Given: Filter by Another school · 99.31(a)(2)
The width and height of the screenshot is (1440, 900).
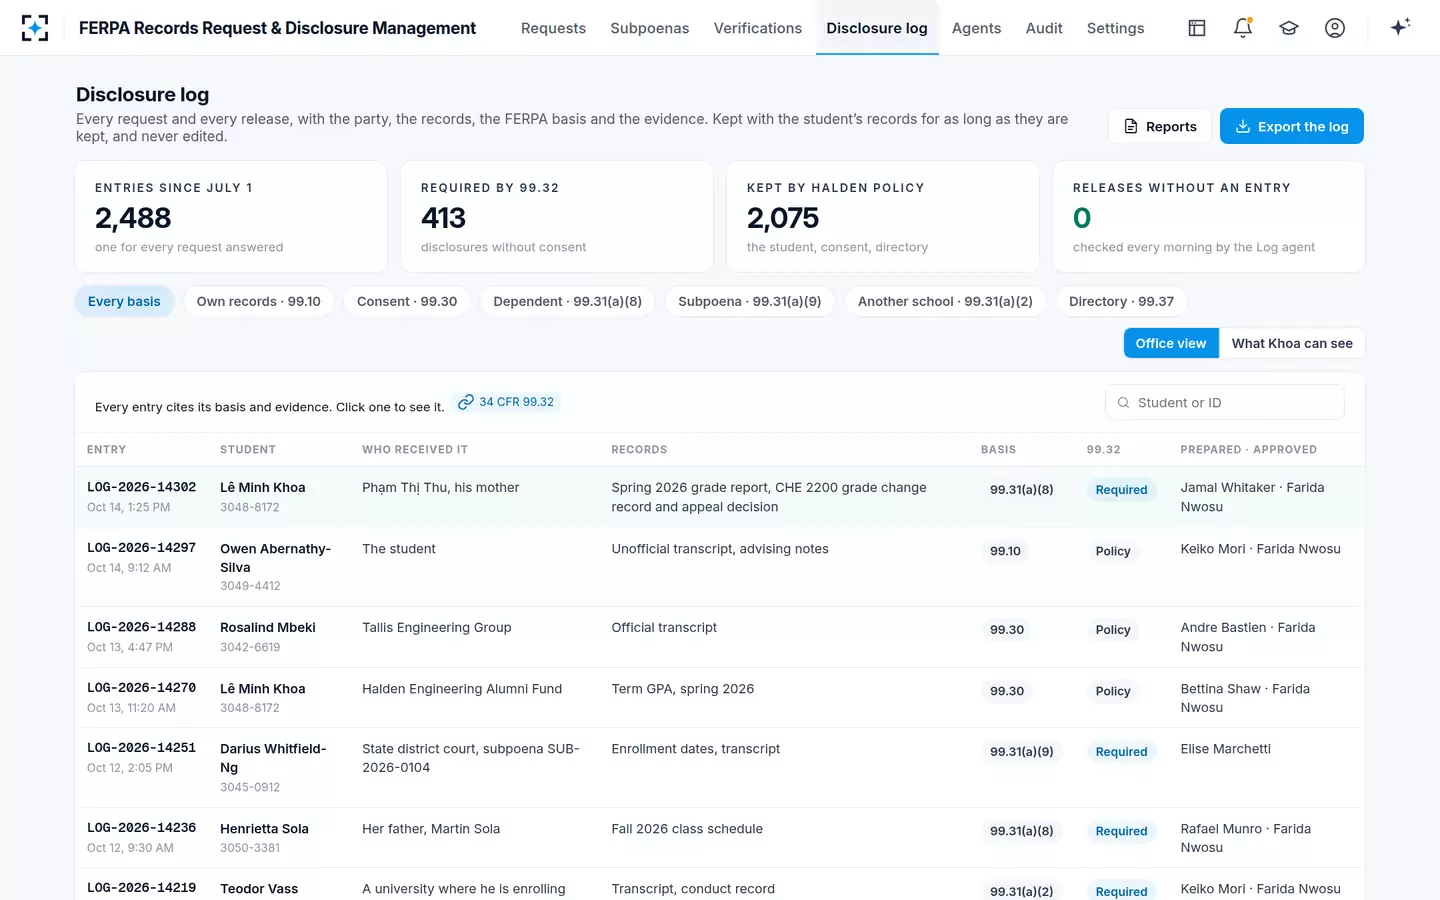Looking at the screenshot, I should coord(945,301).
